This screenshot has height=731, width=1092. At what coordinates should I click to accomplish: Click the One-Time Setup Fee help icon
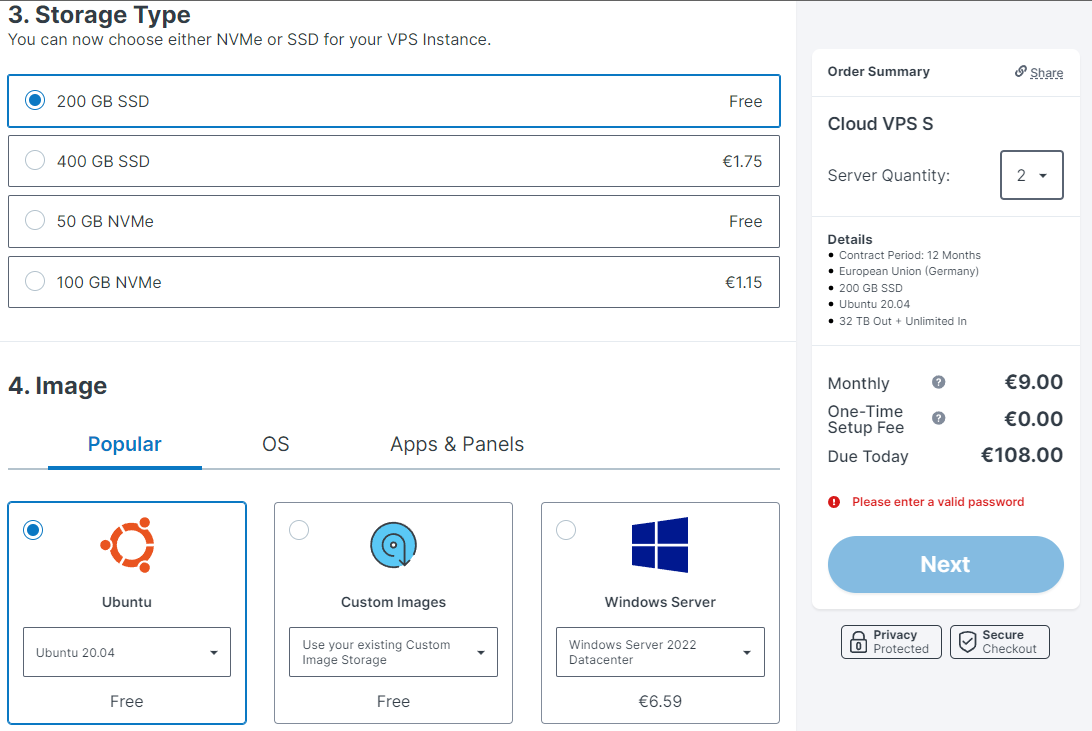(x=939, y=418)
